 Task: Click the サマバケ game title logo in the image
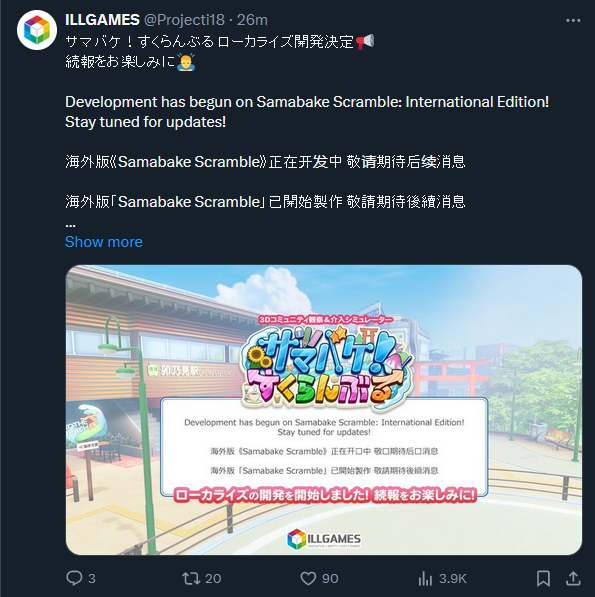tap(326, 366)
